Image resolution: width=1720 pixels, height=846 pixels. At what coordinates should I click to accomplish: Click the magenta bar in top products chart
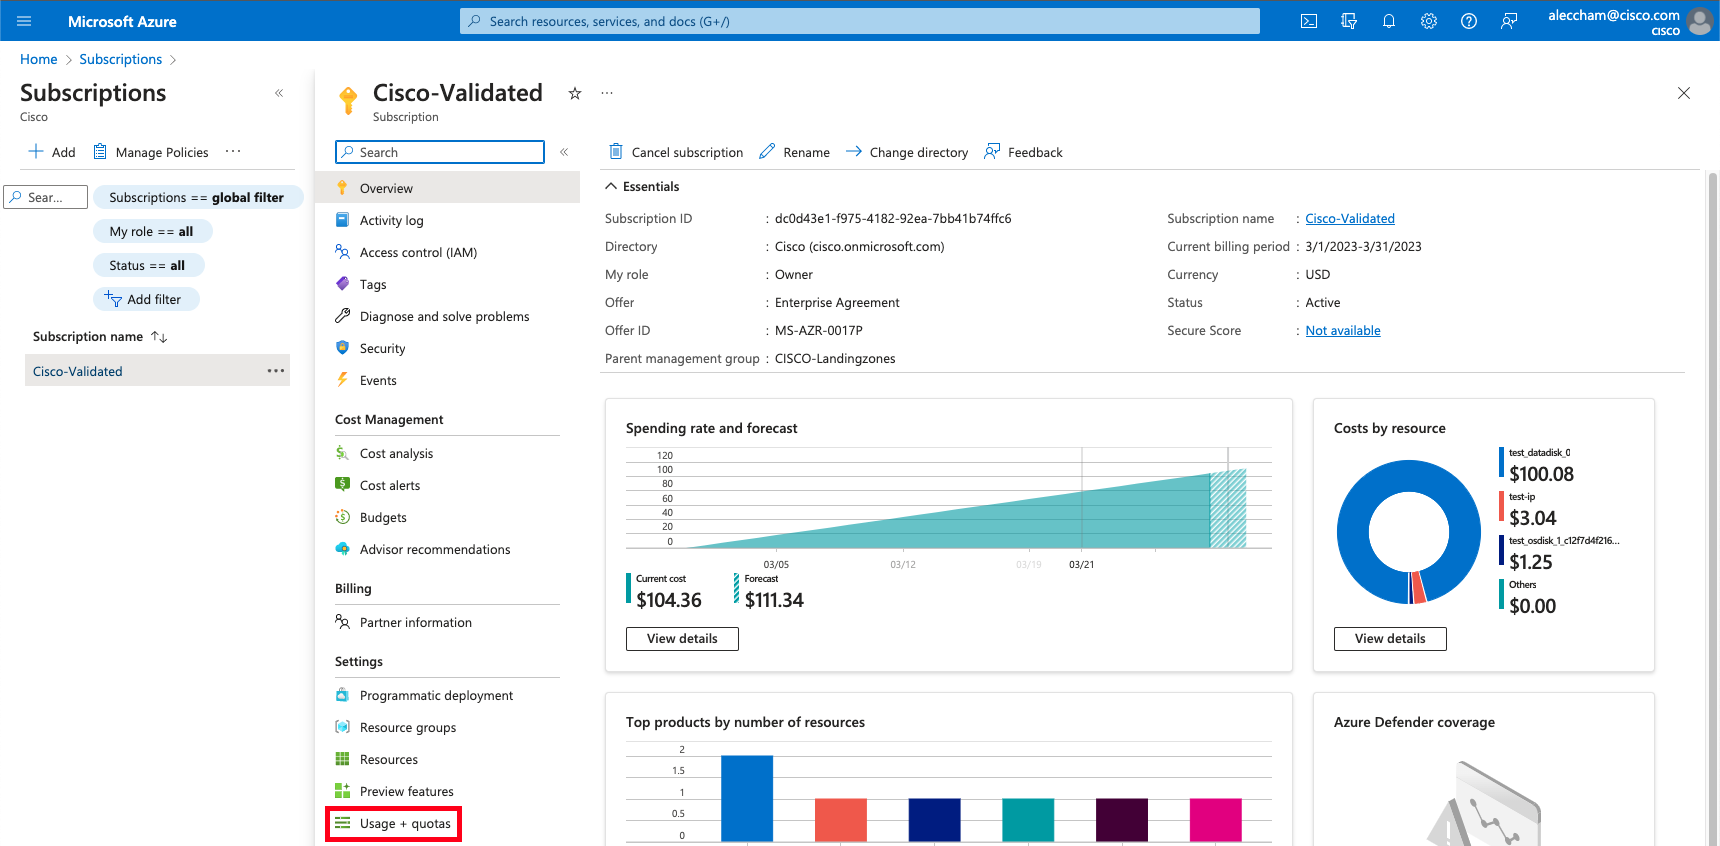click(x=1216, y=819)
